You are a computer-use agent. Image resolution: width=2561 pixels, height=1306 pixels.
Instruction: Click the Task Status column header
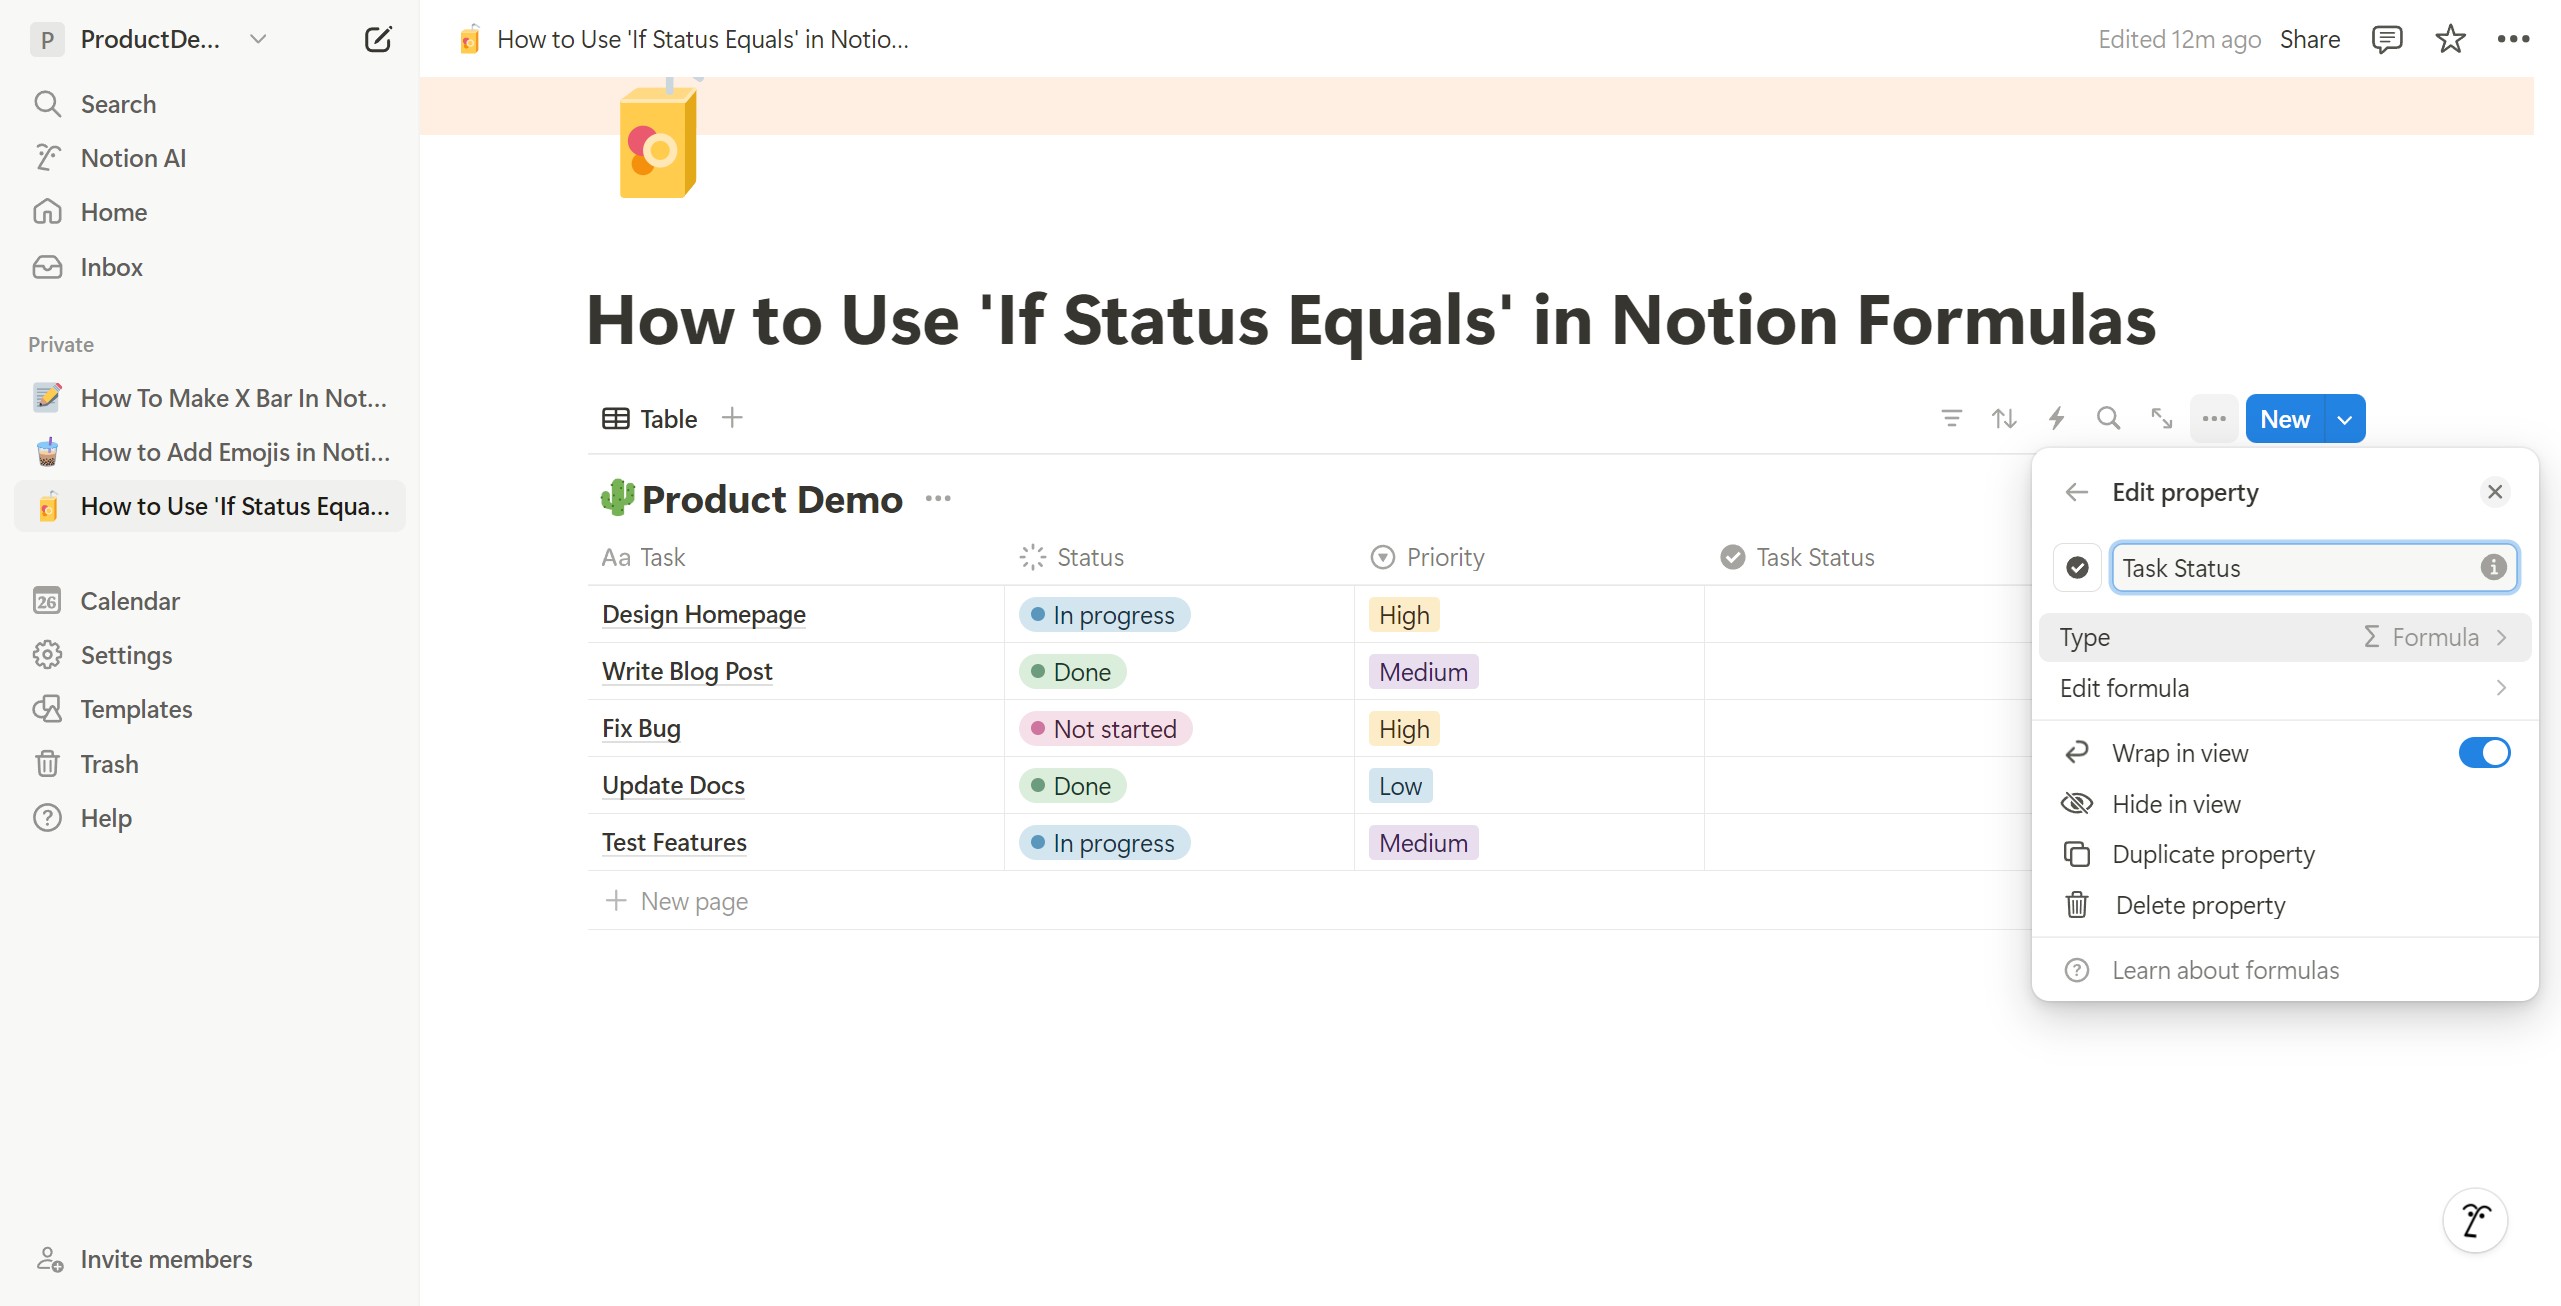point(1868,557)
